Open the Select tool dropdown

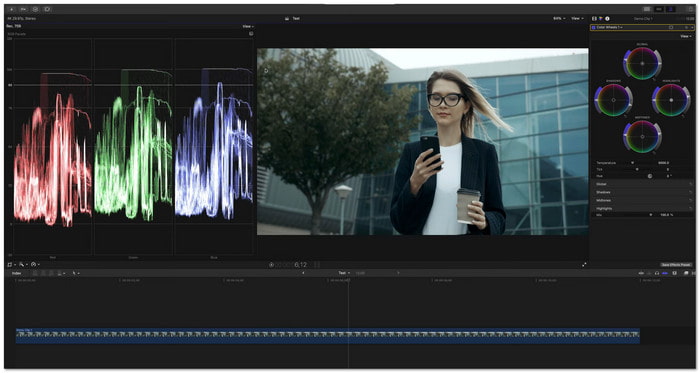75,273
